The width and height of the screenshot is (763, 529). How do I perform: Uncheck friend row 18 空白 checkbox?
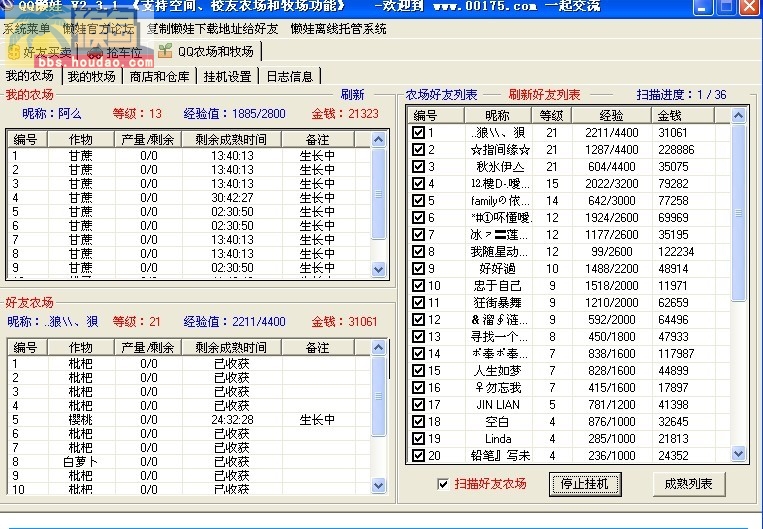tap(418, 422)
